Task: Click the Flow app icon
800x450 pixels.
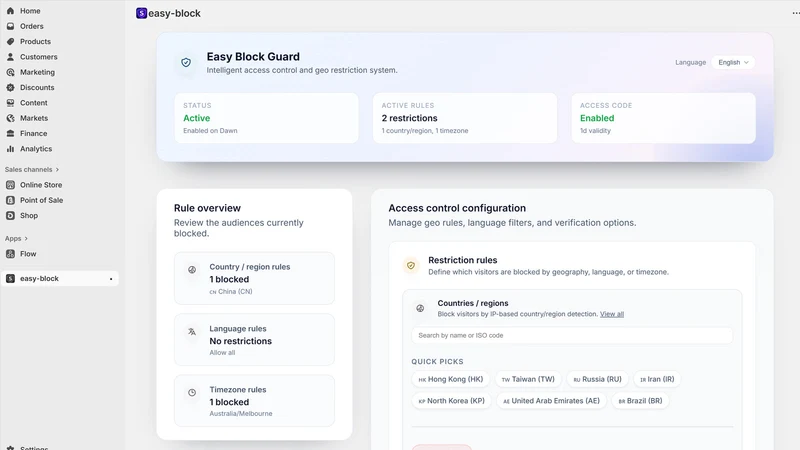Action: pyautogui.click(x=10, y=254)
